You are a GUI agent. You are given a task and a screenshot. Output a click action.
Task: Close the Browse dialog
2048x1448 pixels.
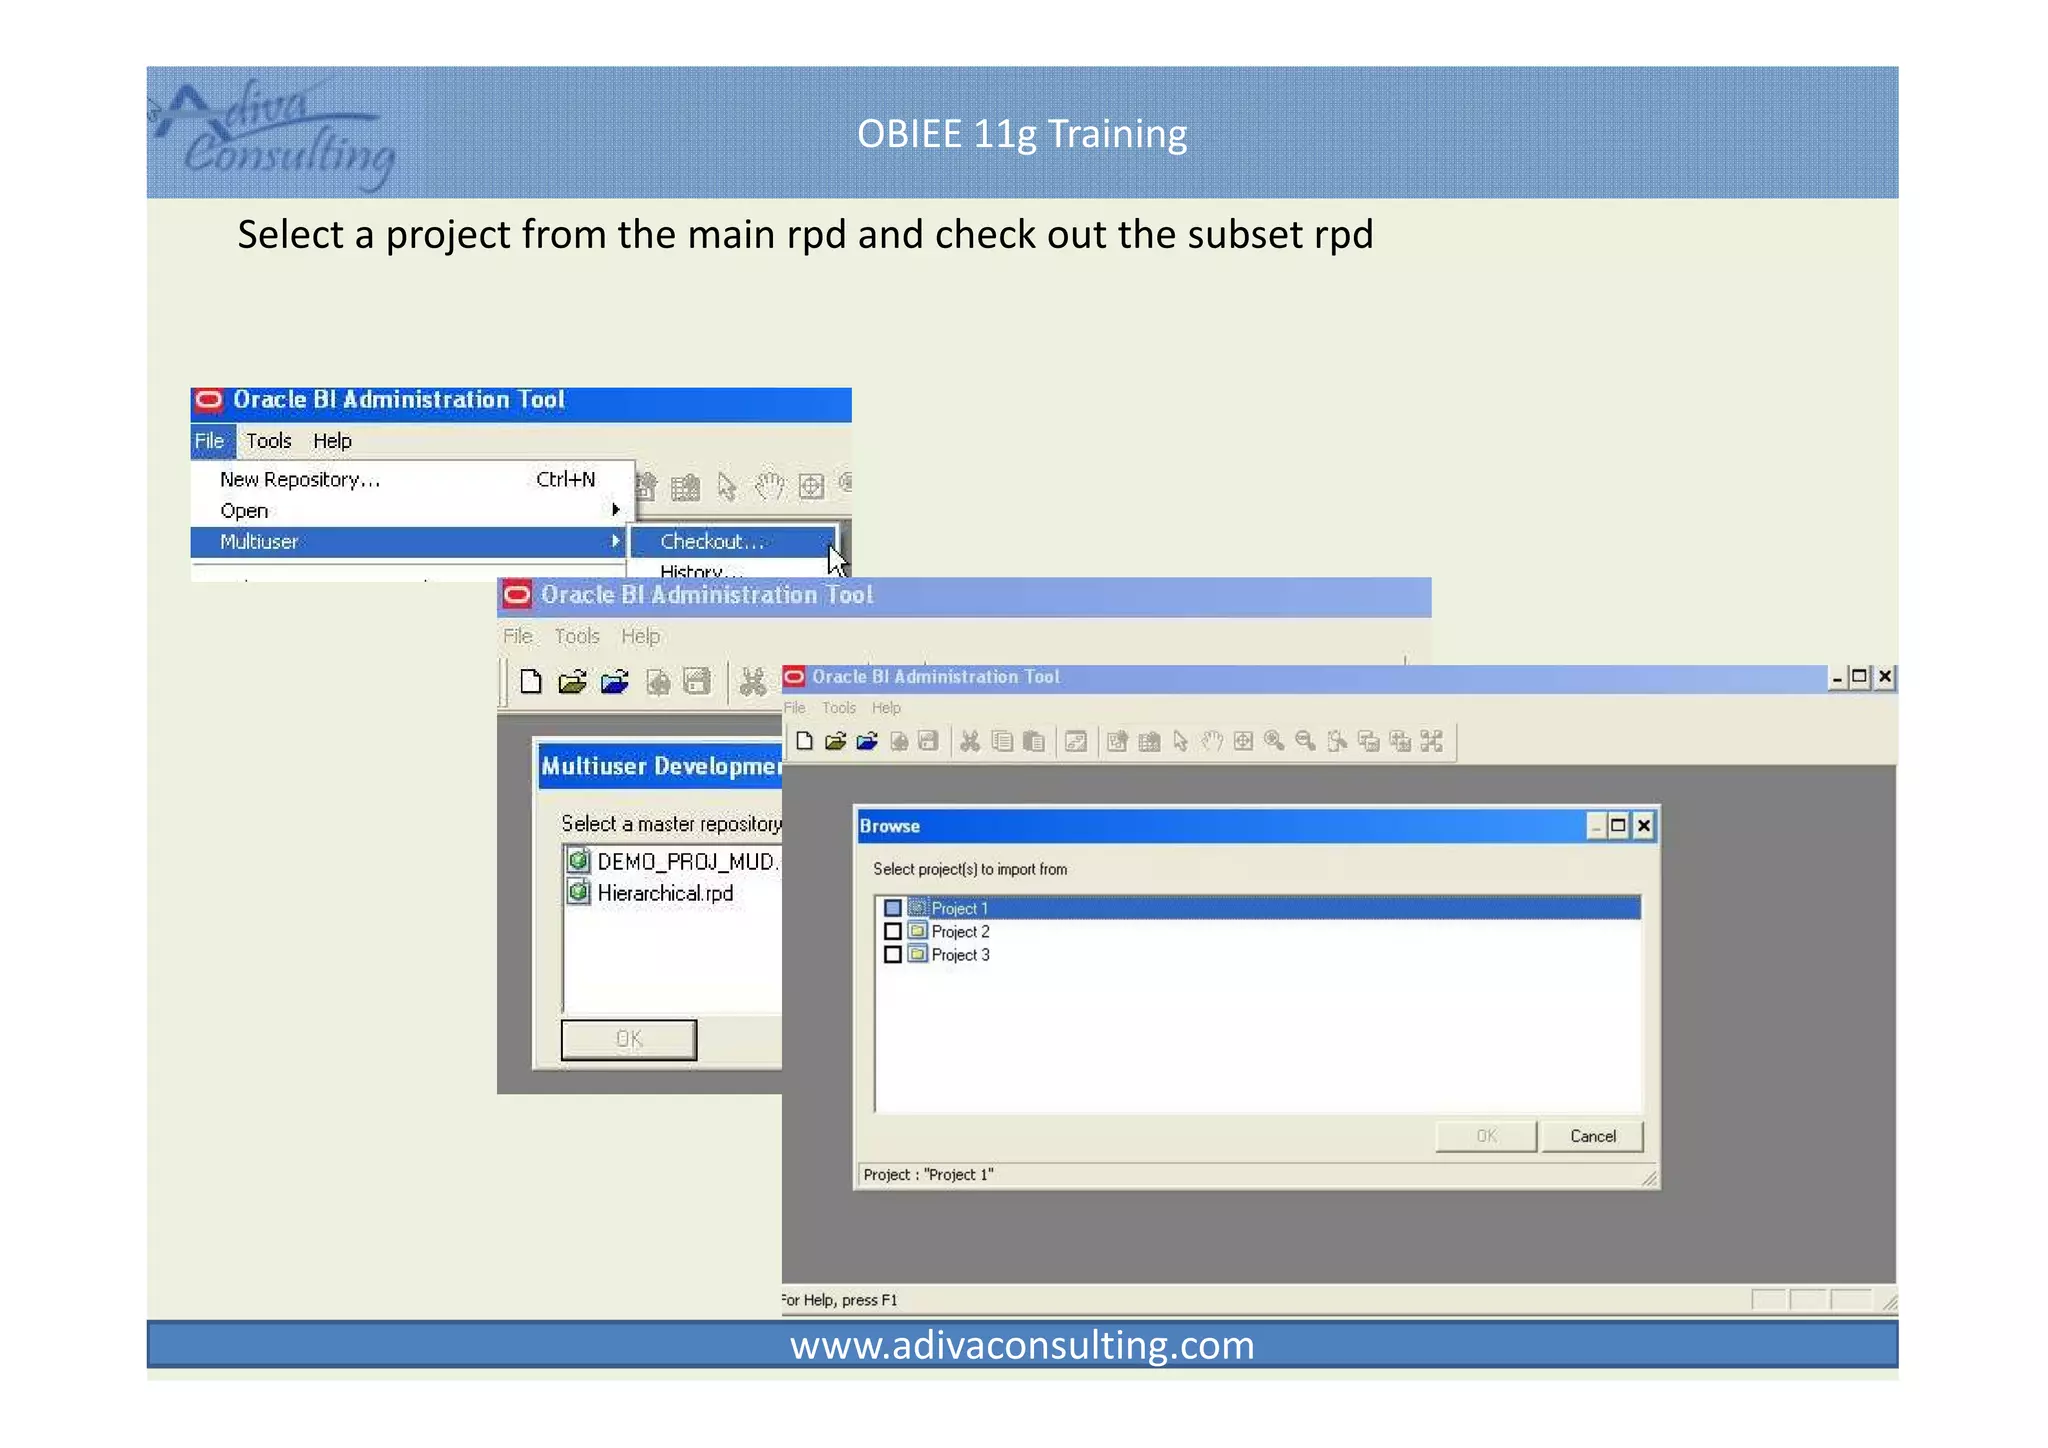pyautogui.click(x=1643, y=826)
